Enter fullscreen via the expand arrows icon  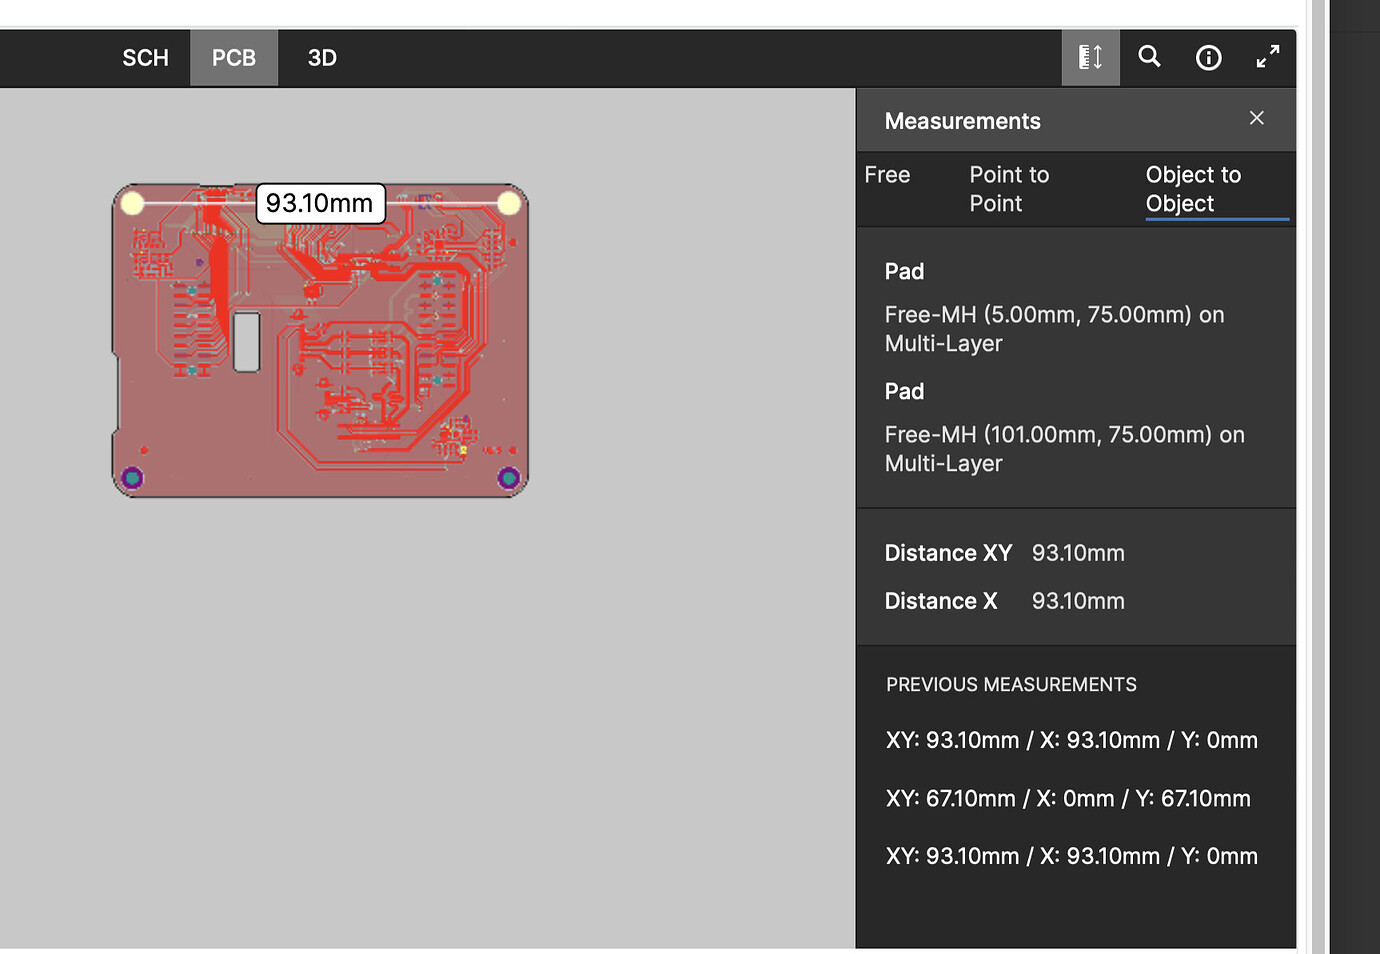(1267, 57)
